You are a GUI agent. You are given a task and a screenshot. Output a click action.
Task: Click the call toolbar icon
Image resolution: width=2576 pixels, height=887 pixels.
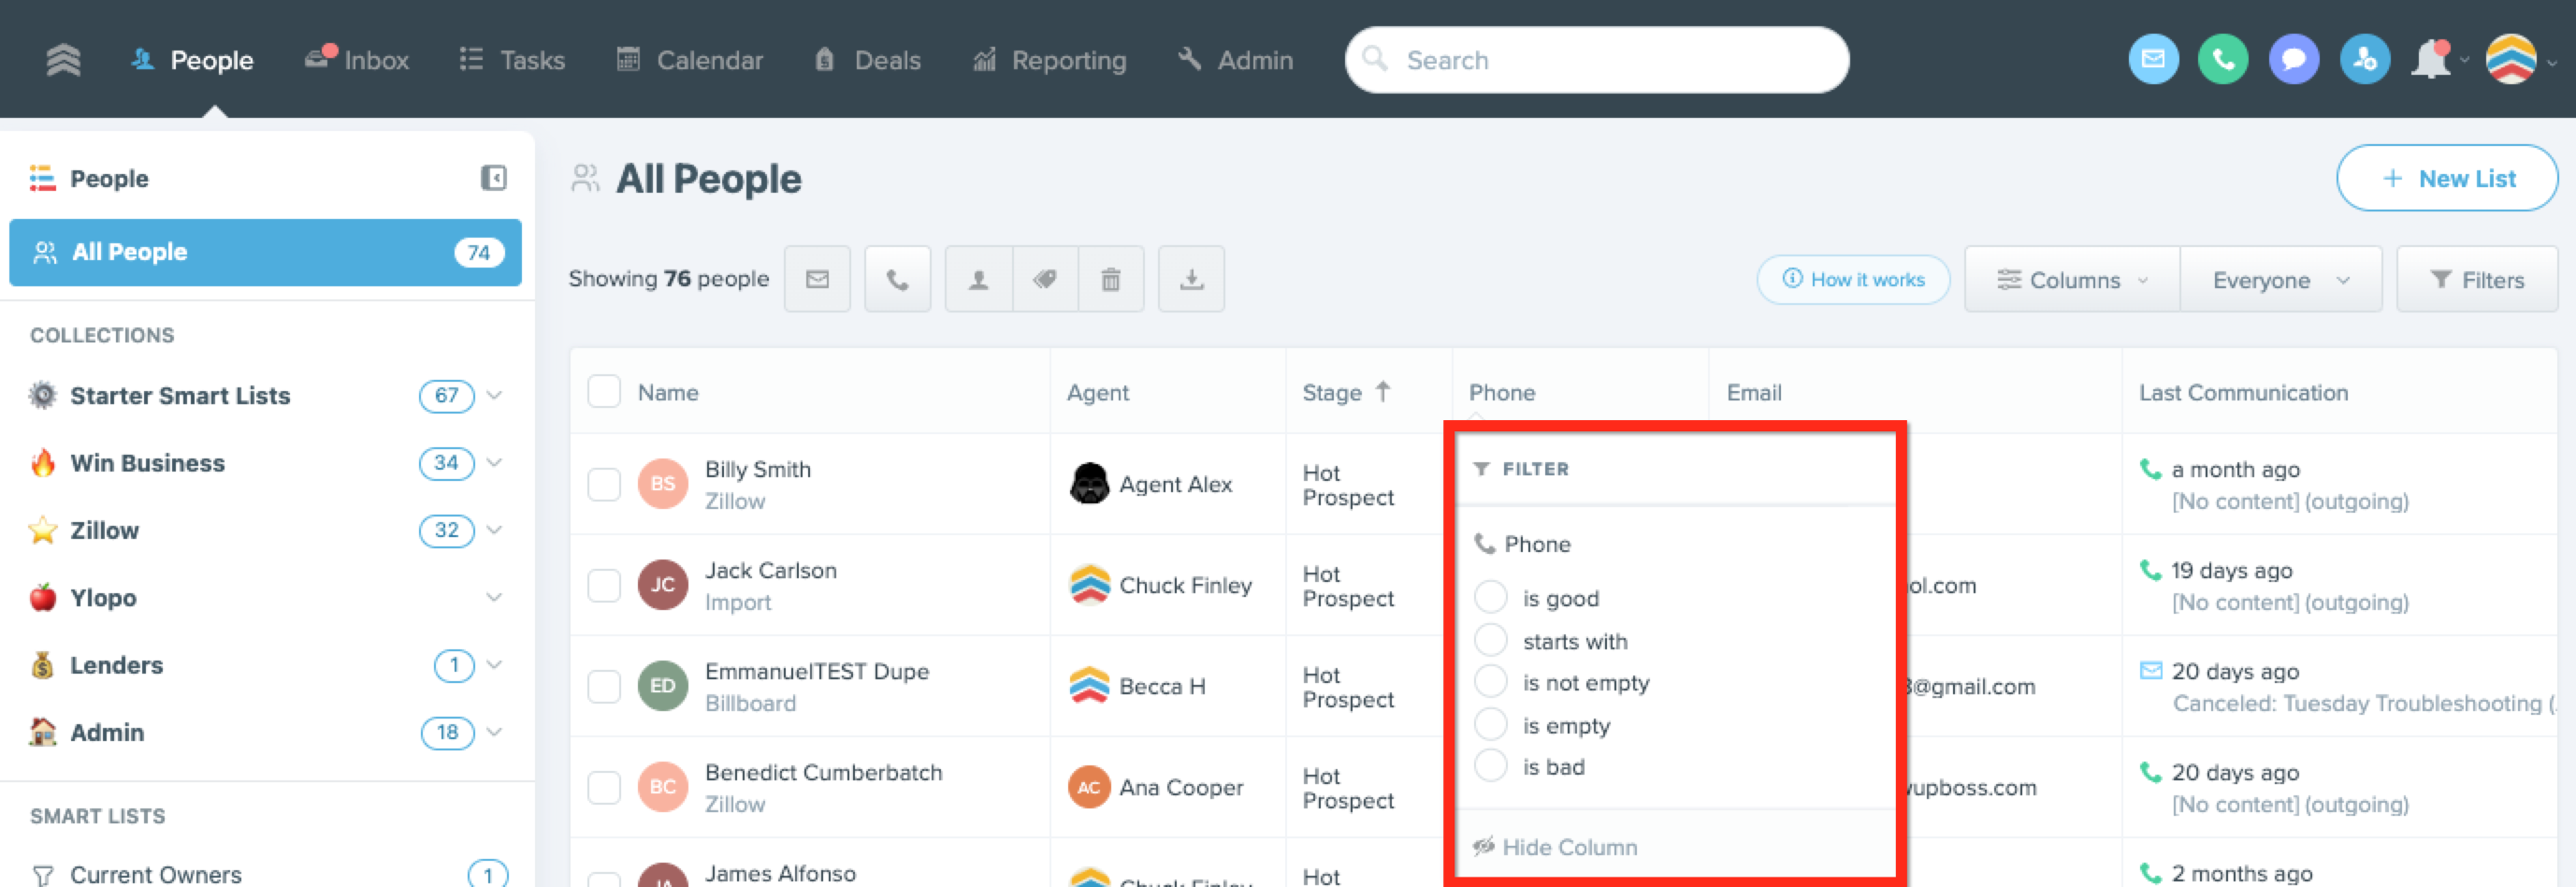898,279
